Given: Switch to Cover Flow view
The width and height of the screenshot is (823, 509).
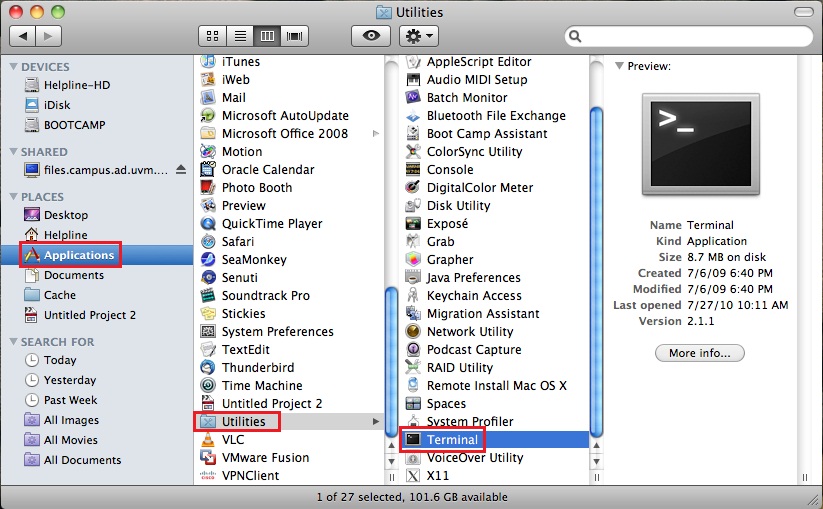Looking at the screenshot, I should point(294,36).
